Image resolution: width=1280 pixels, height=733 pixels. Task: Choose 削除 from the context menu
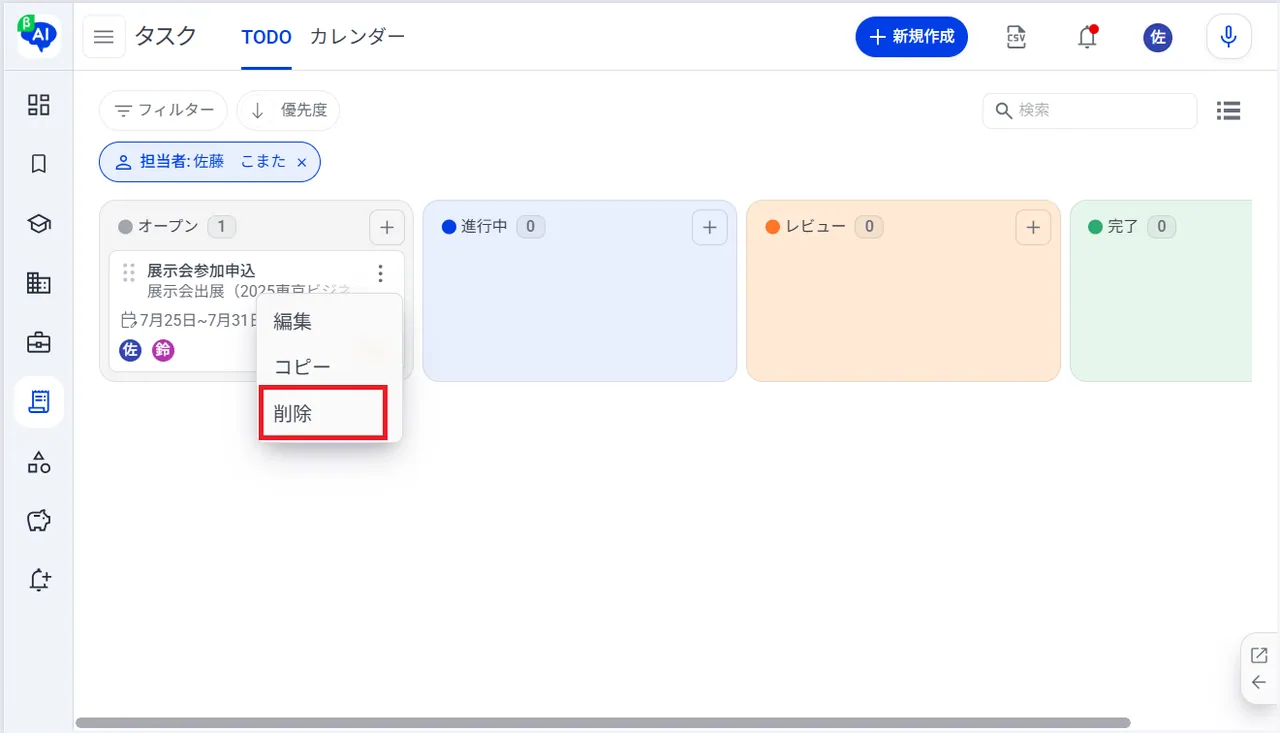pyautogui.click(x=330, y=413)
